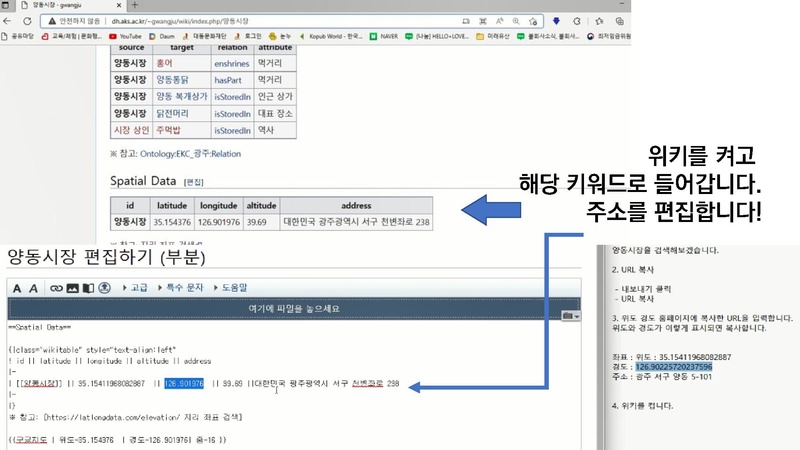Open browser collections icon
The height and width of the screenshot is (450, 800).
click(x=619, y=21)
